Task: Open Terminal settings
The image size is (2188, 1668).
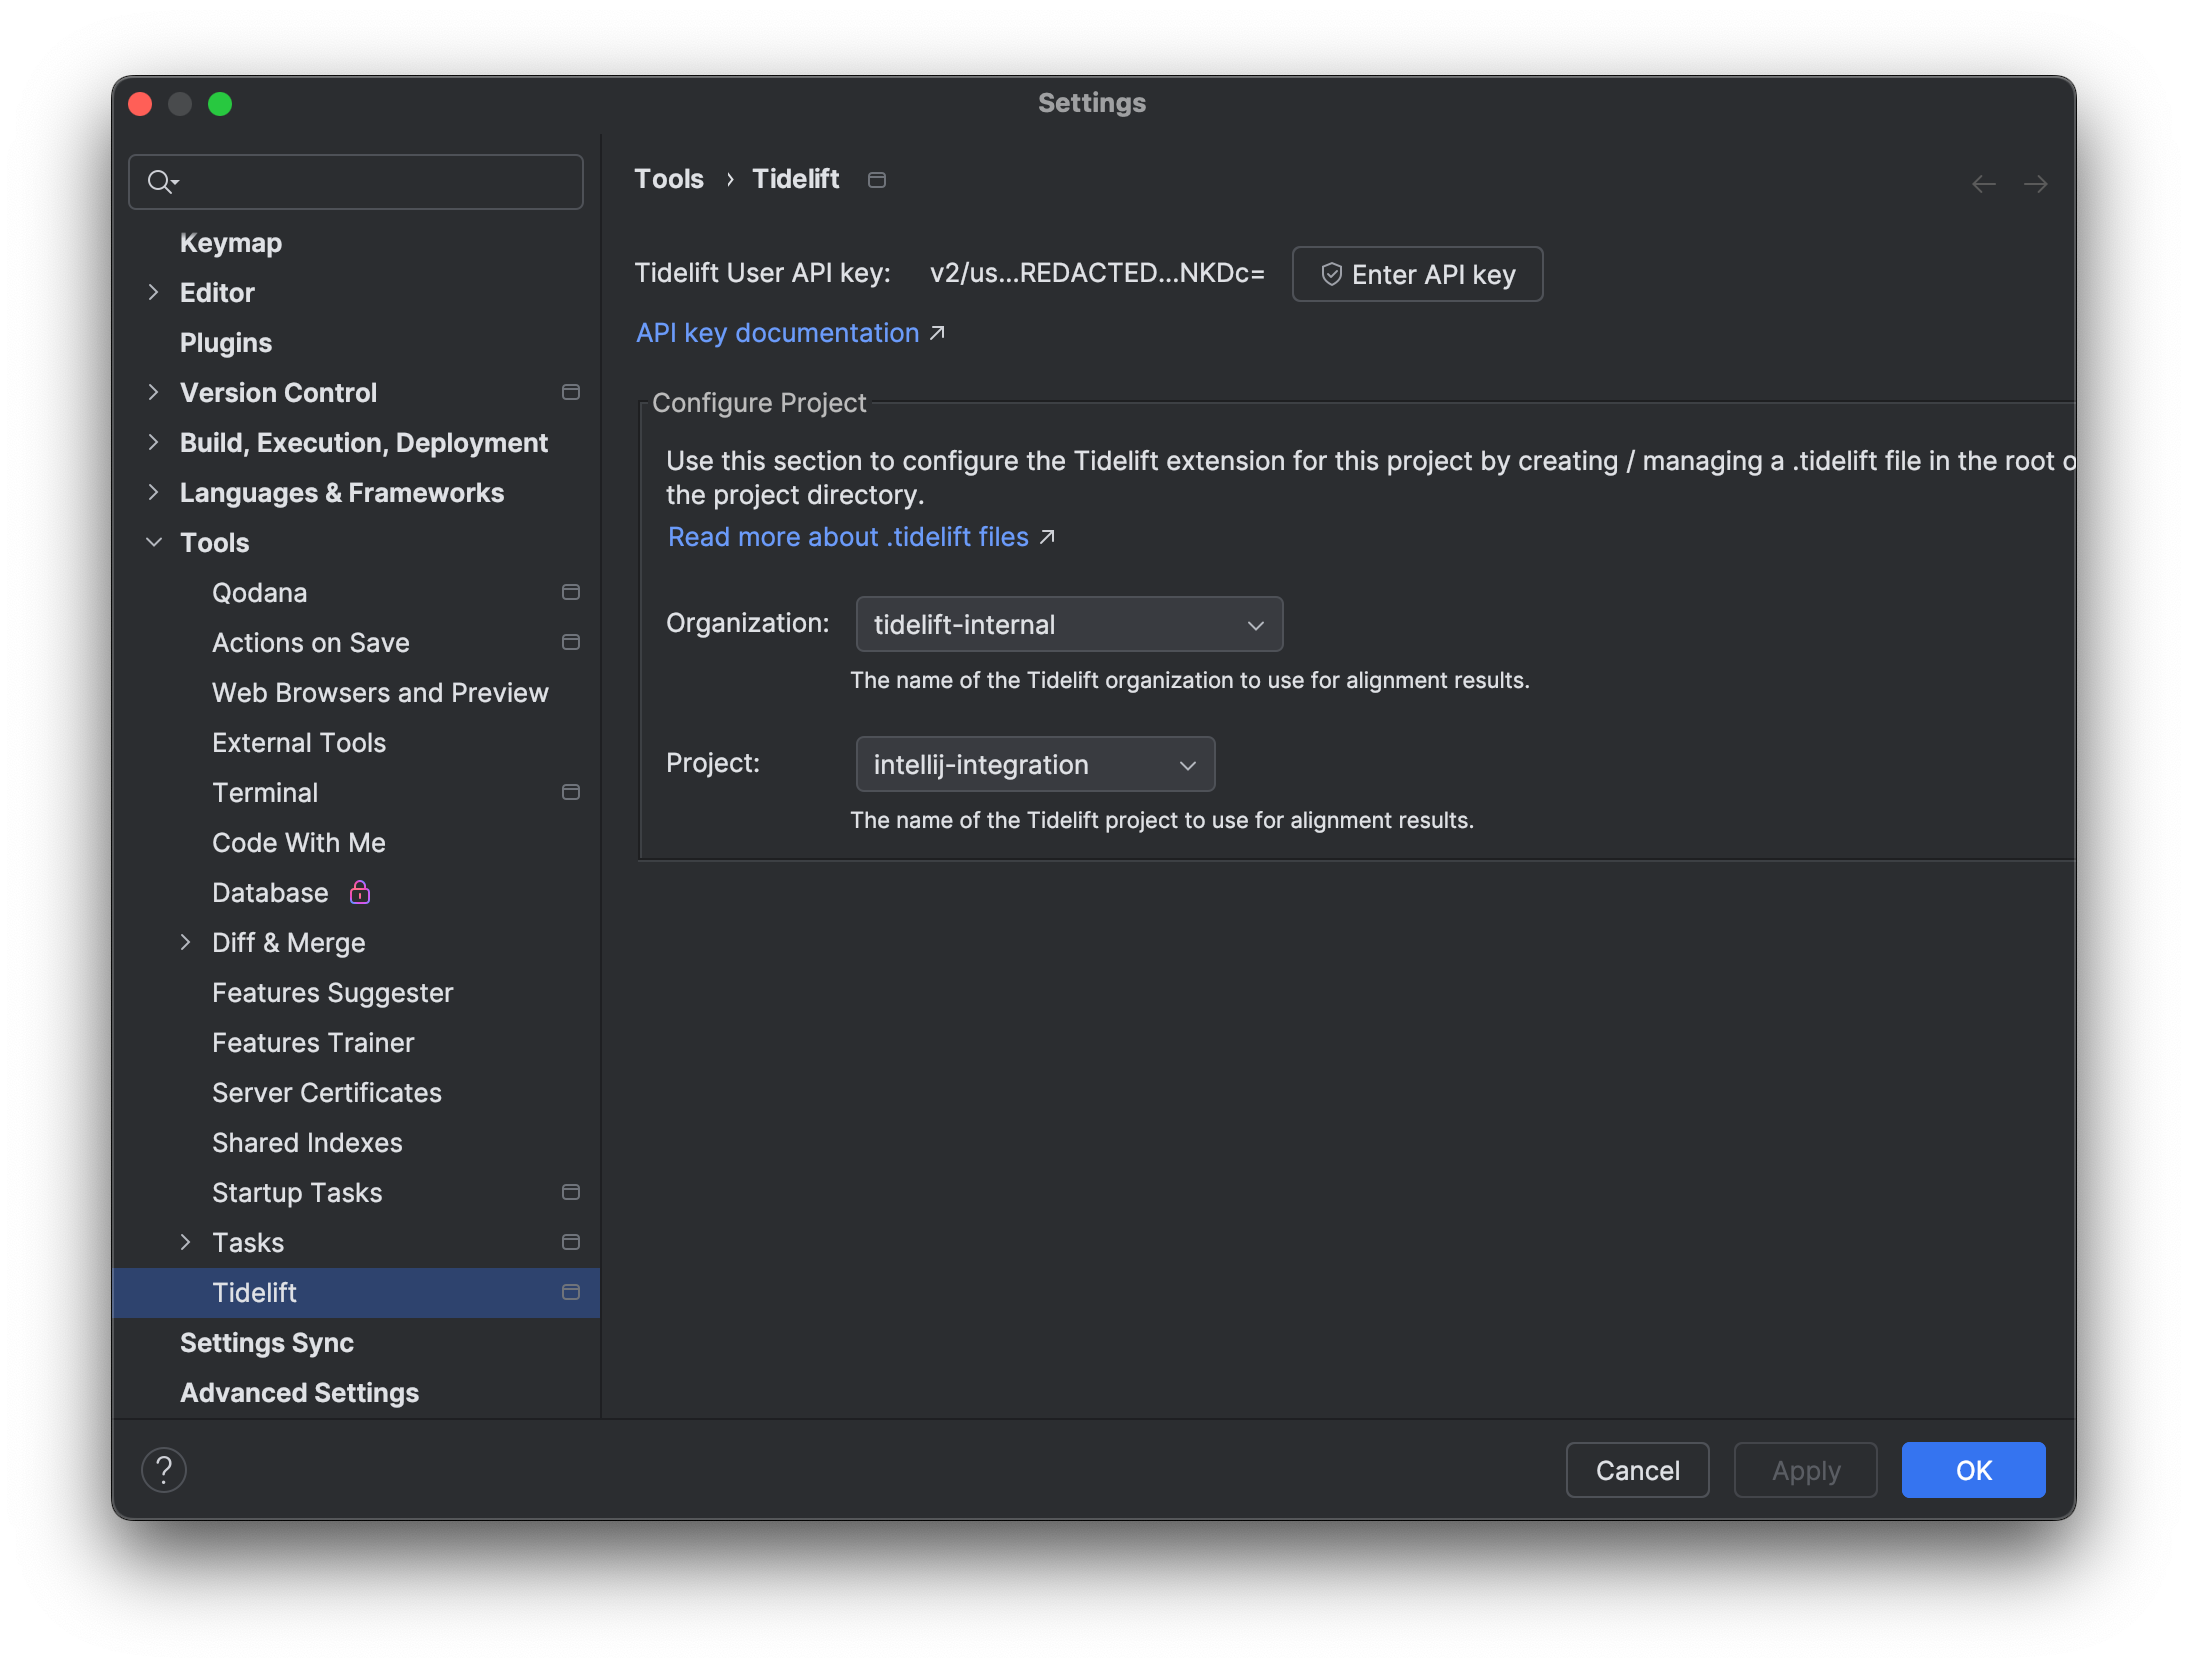Action: click(265, 793)
